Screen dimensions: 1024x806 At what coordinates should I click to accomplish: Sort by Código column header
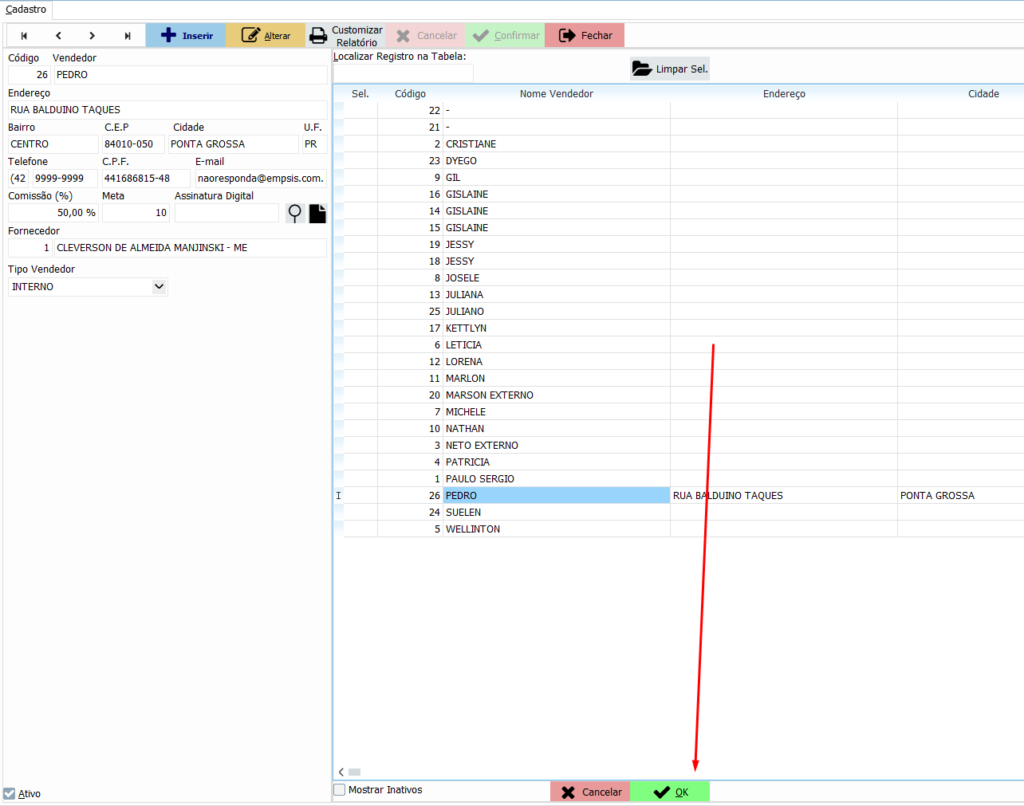point(410,94)
